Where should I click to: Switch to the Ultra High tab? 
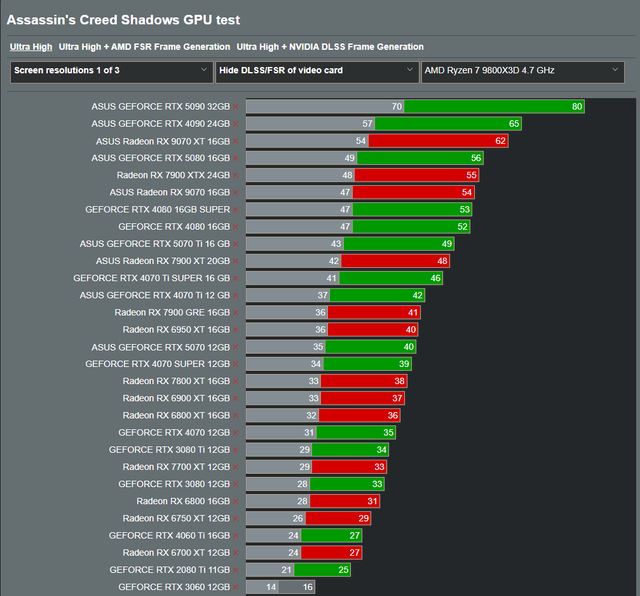coord(31,47)
